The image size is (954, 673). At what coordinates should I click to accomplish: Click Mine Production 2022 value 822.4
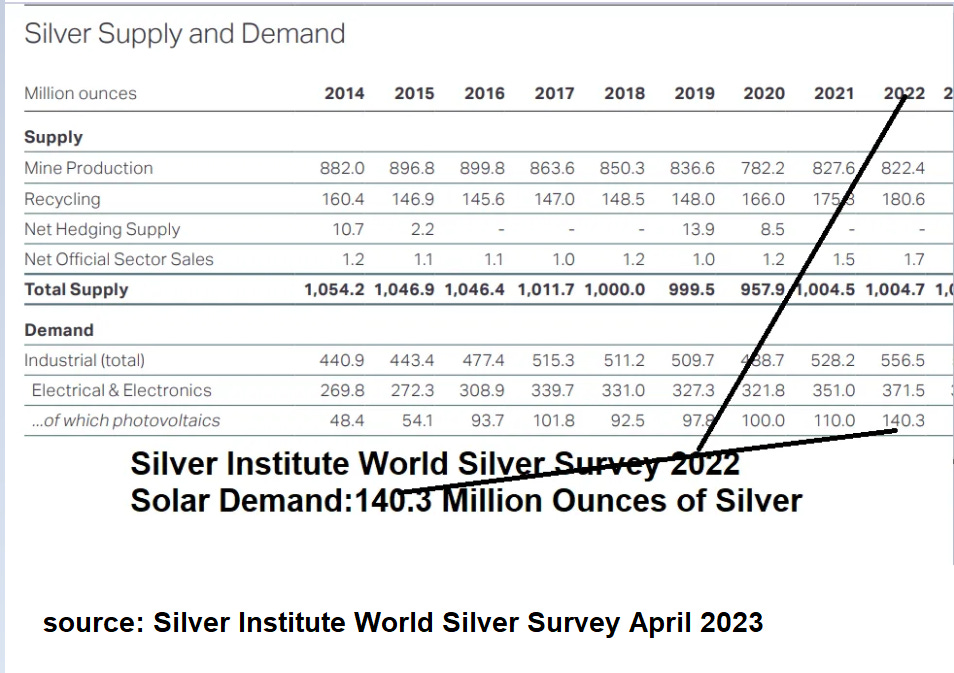903,169
